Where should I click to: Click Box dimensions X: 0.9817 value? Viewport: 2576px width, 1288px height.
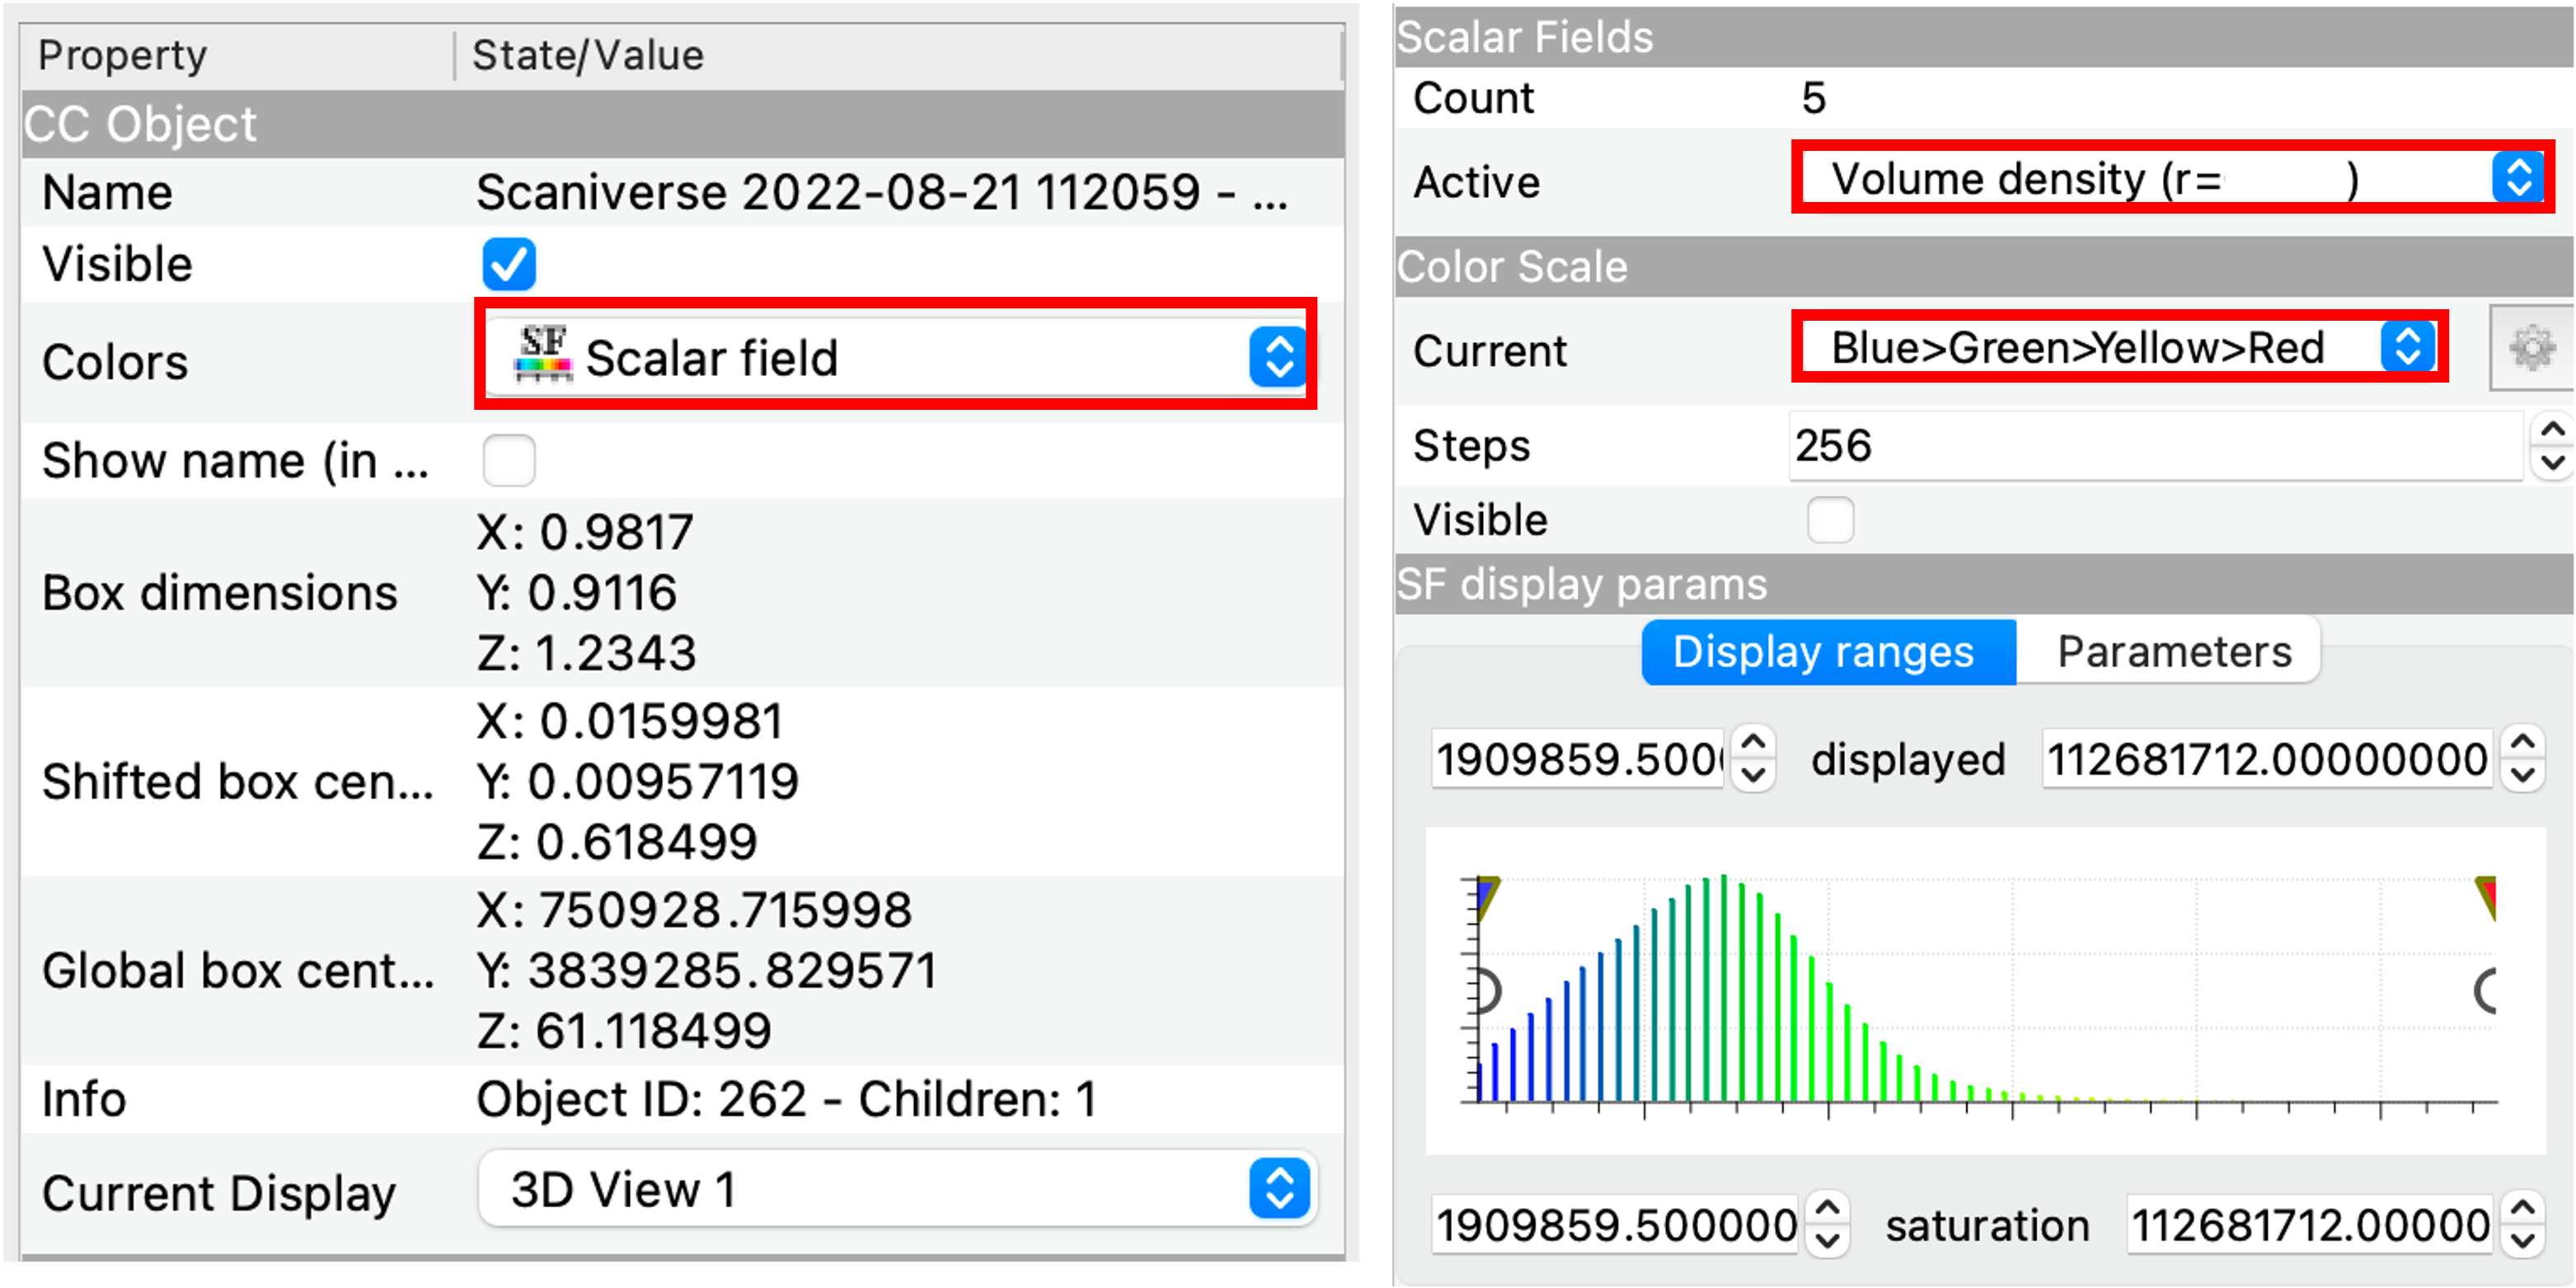pyautogui.click(x=584, y=532)
